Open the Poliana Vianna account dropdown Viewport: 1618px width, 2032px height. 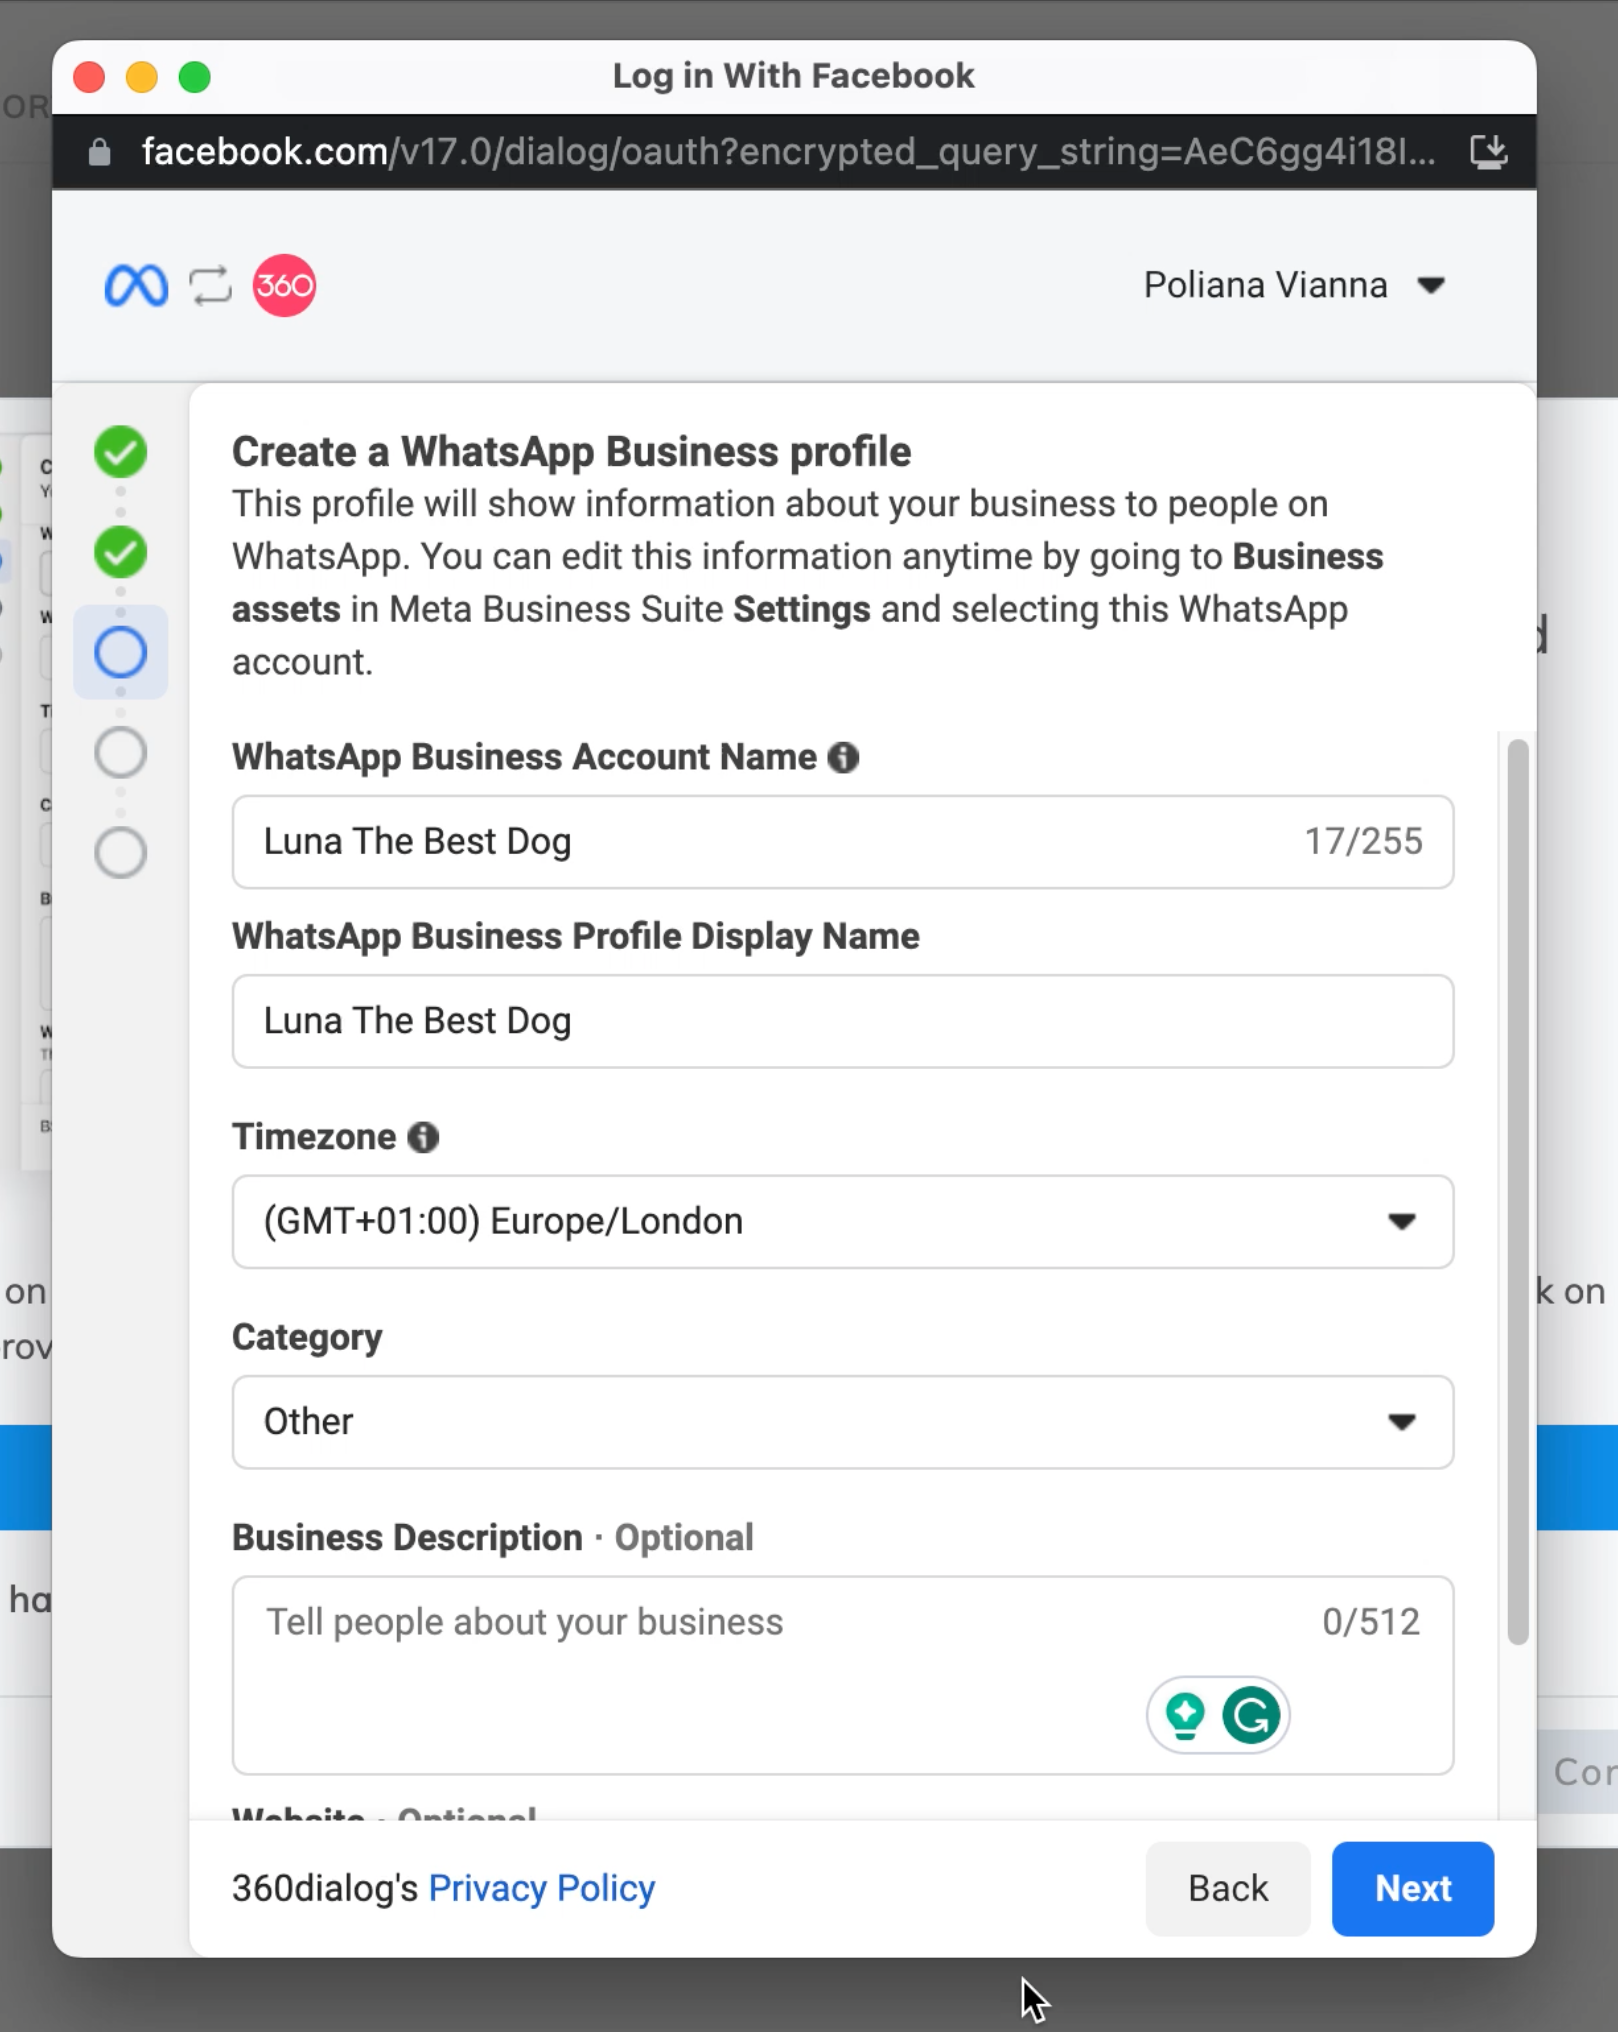tap(1294, 286)
